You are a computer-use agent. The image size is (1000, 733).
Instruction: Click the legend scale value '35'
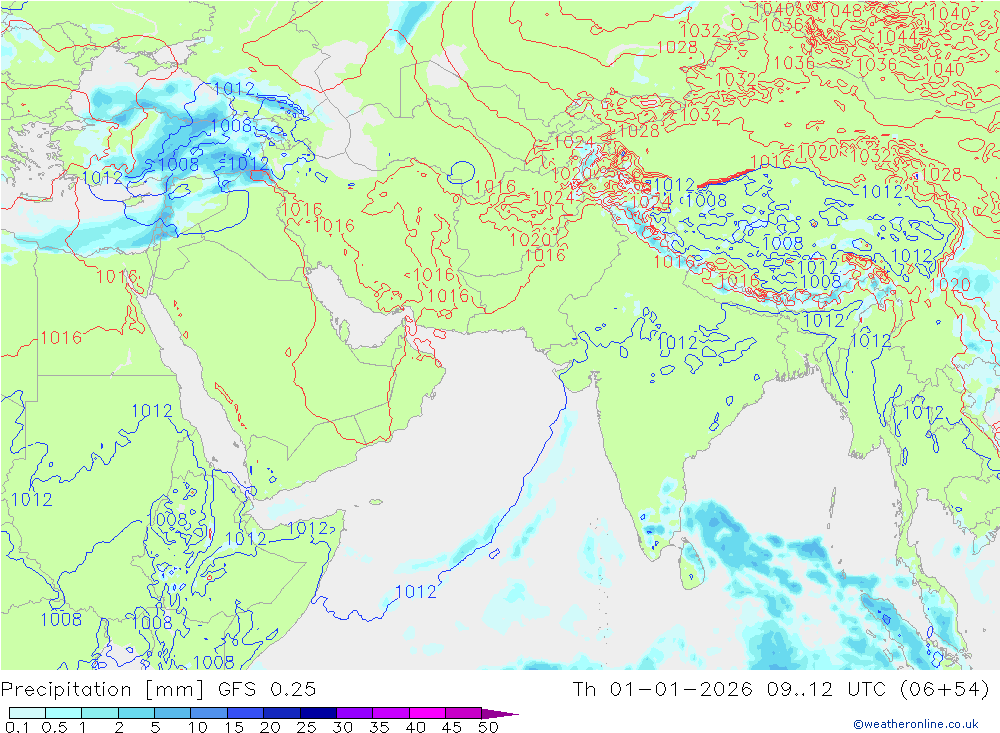379,727
